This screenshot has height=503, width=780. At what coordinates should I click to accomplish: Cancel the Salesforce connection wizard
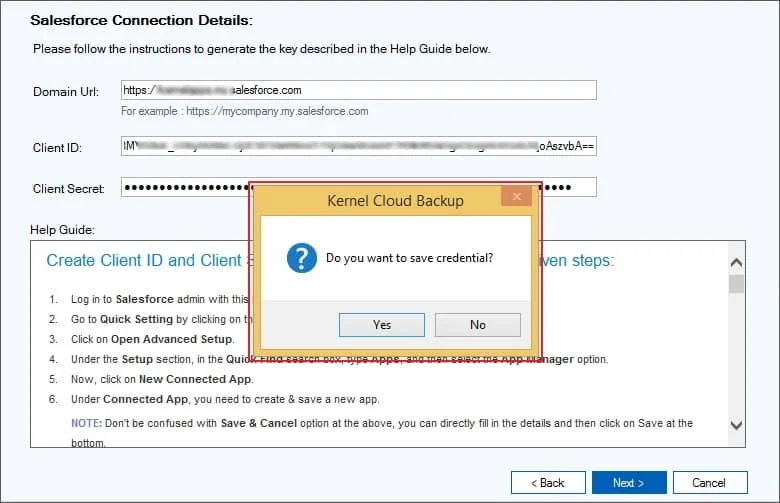[710, 483]
